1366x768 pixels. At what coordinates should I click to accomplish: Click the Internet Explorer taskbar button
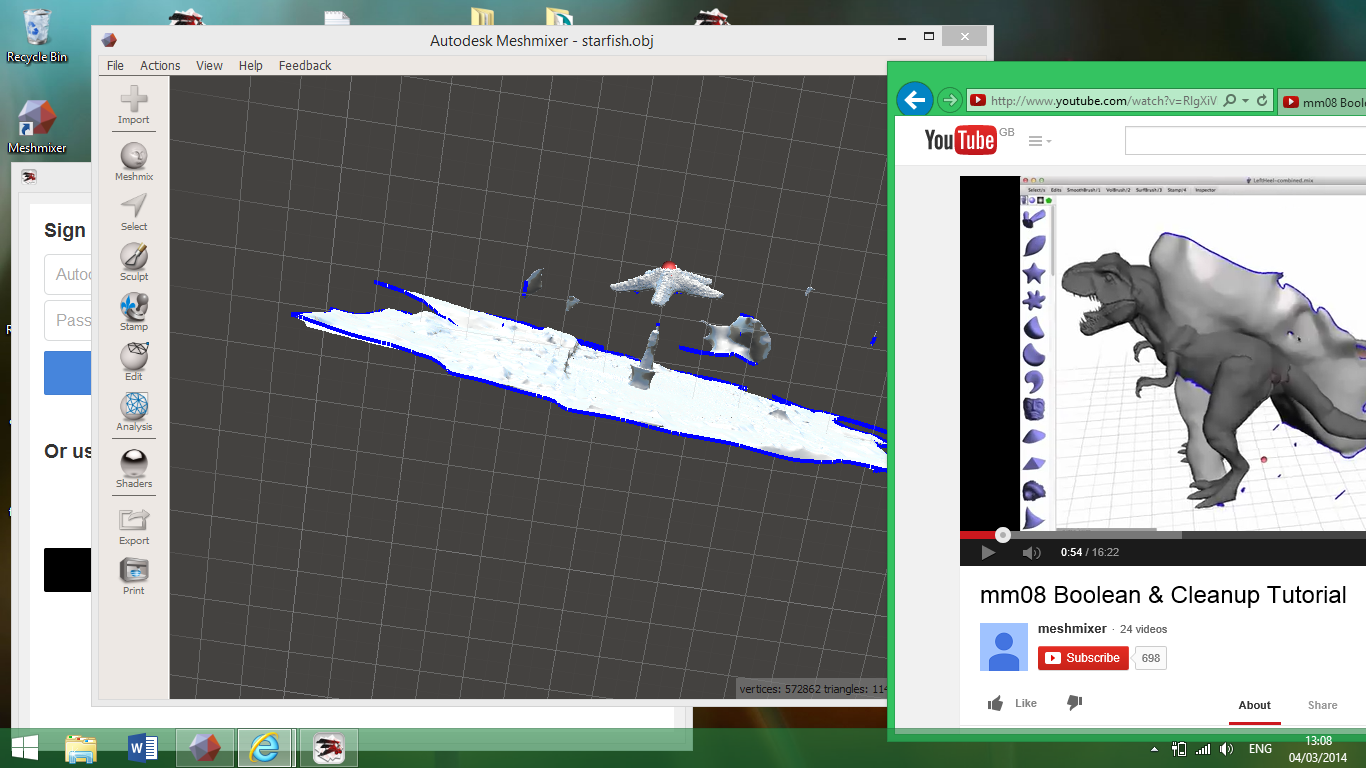tap(265, 748)
